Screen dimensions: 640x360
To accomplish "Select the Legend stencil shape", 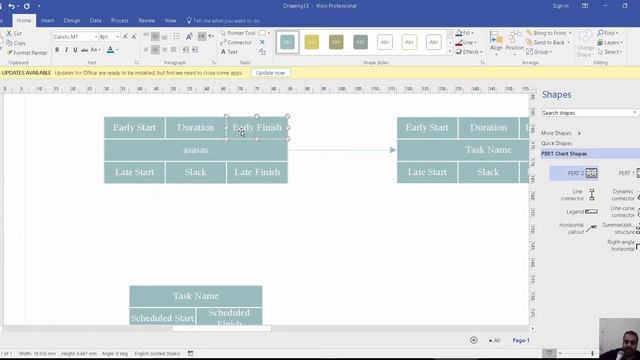I will pos(582,212).
